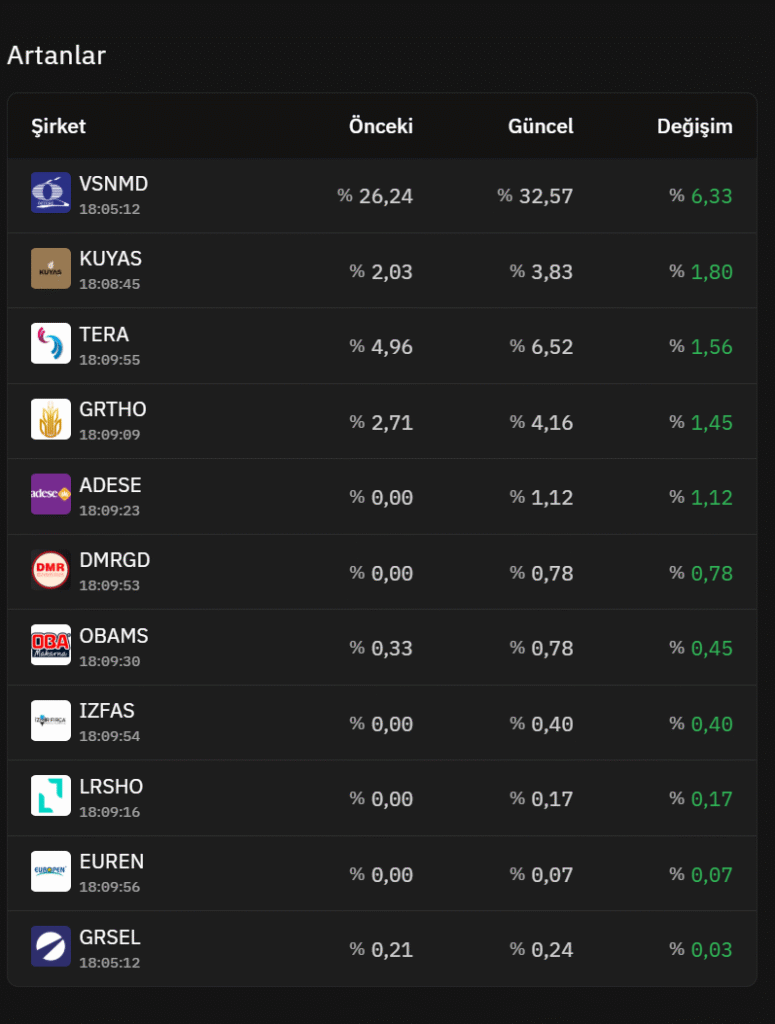The height and width of the screenshot is (1024, 775).
Task: Click the Europen EUREN logo icon
Action: (51, 871)
